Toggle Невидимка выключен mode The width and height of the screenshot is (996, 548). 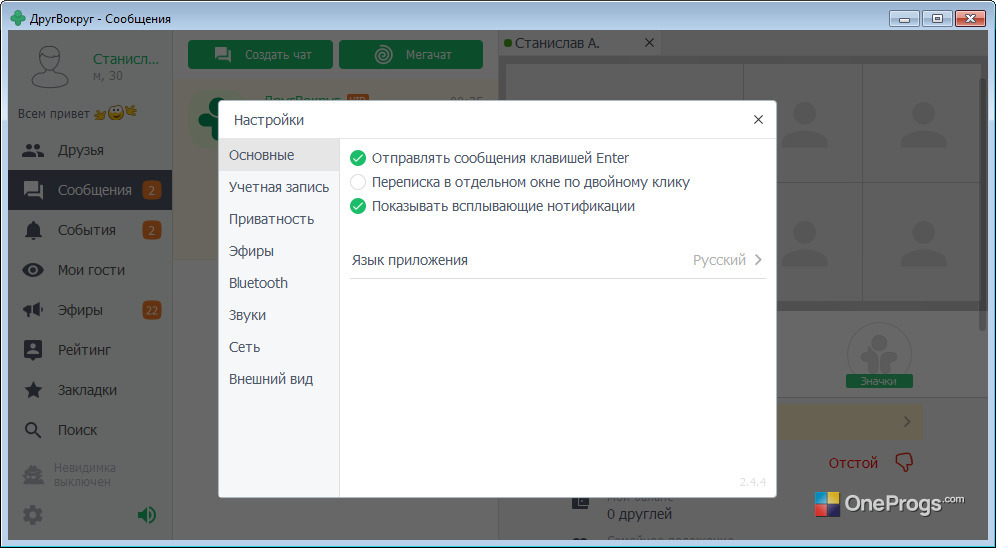[84, 475]
